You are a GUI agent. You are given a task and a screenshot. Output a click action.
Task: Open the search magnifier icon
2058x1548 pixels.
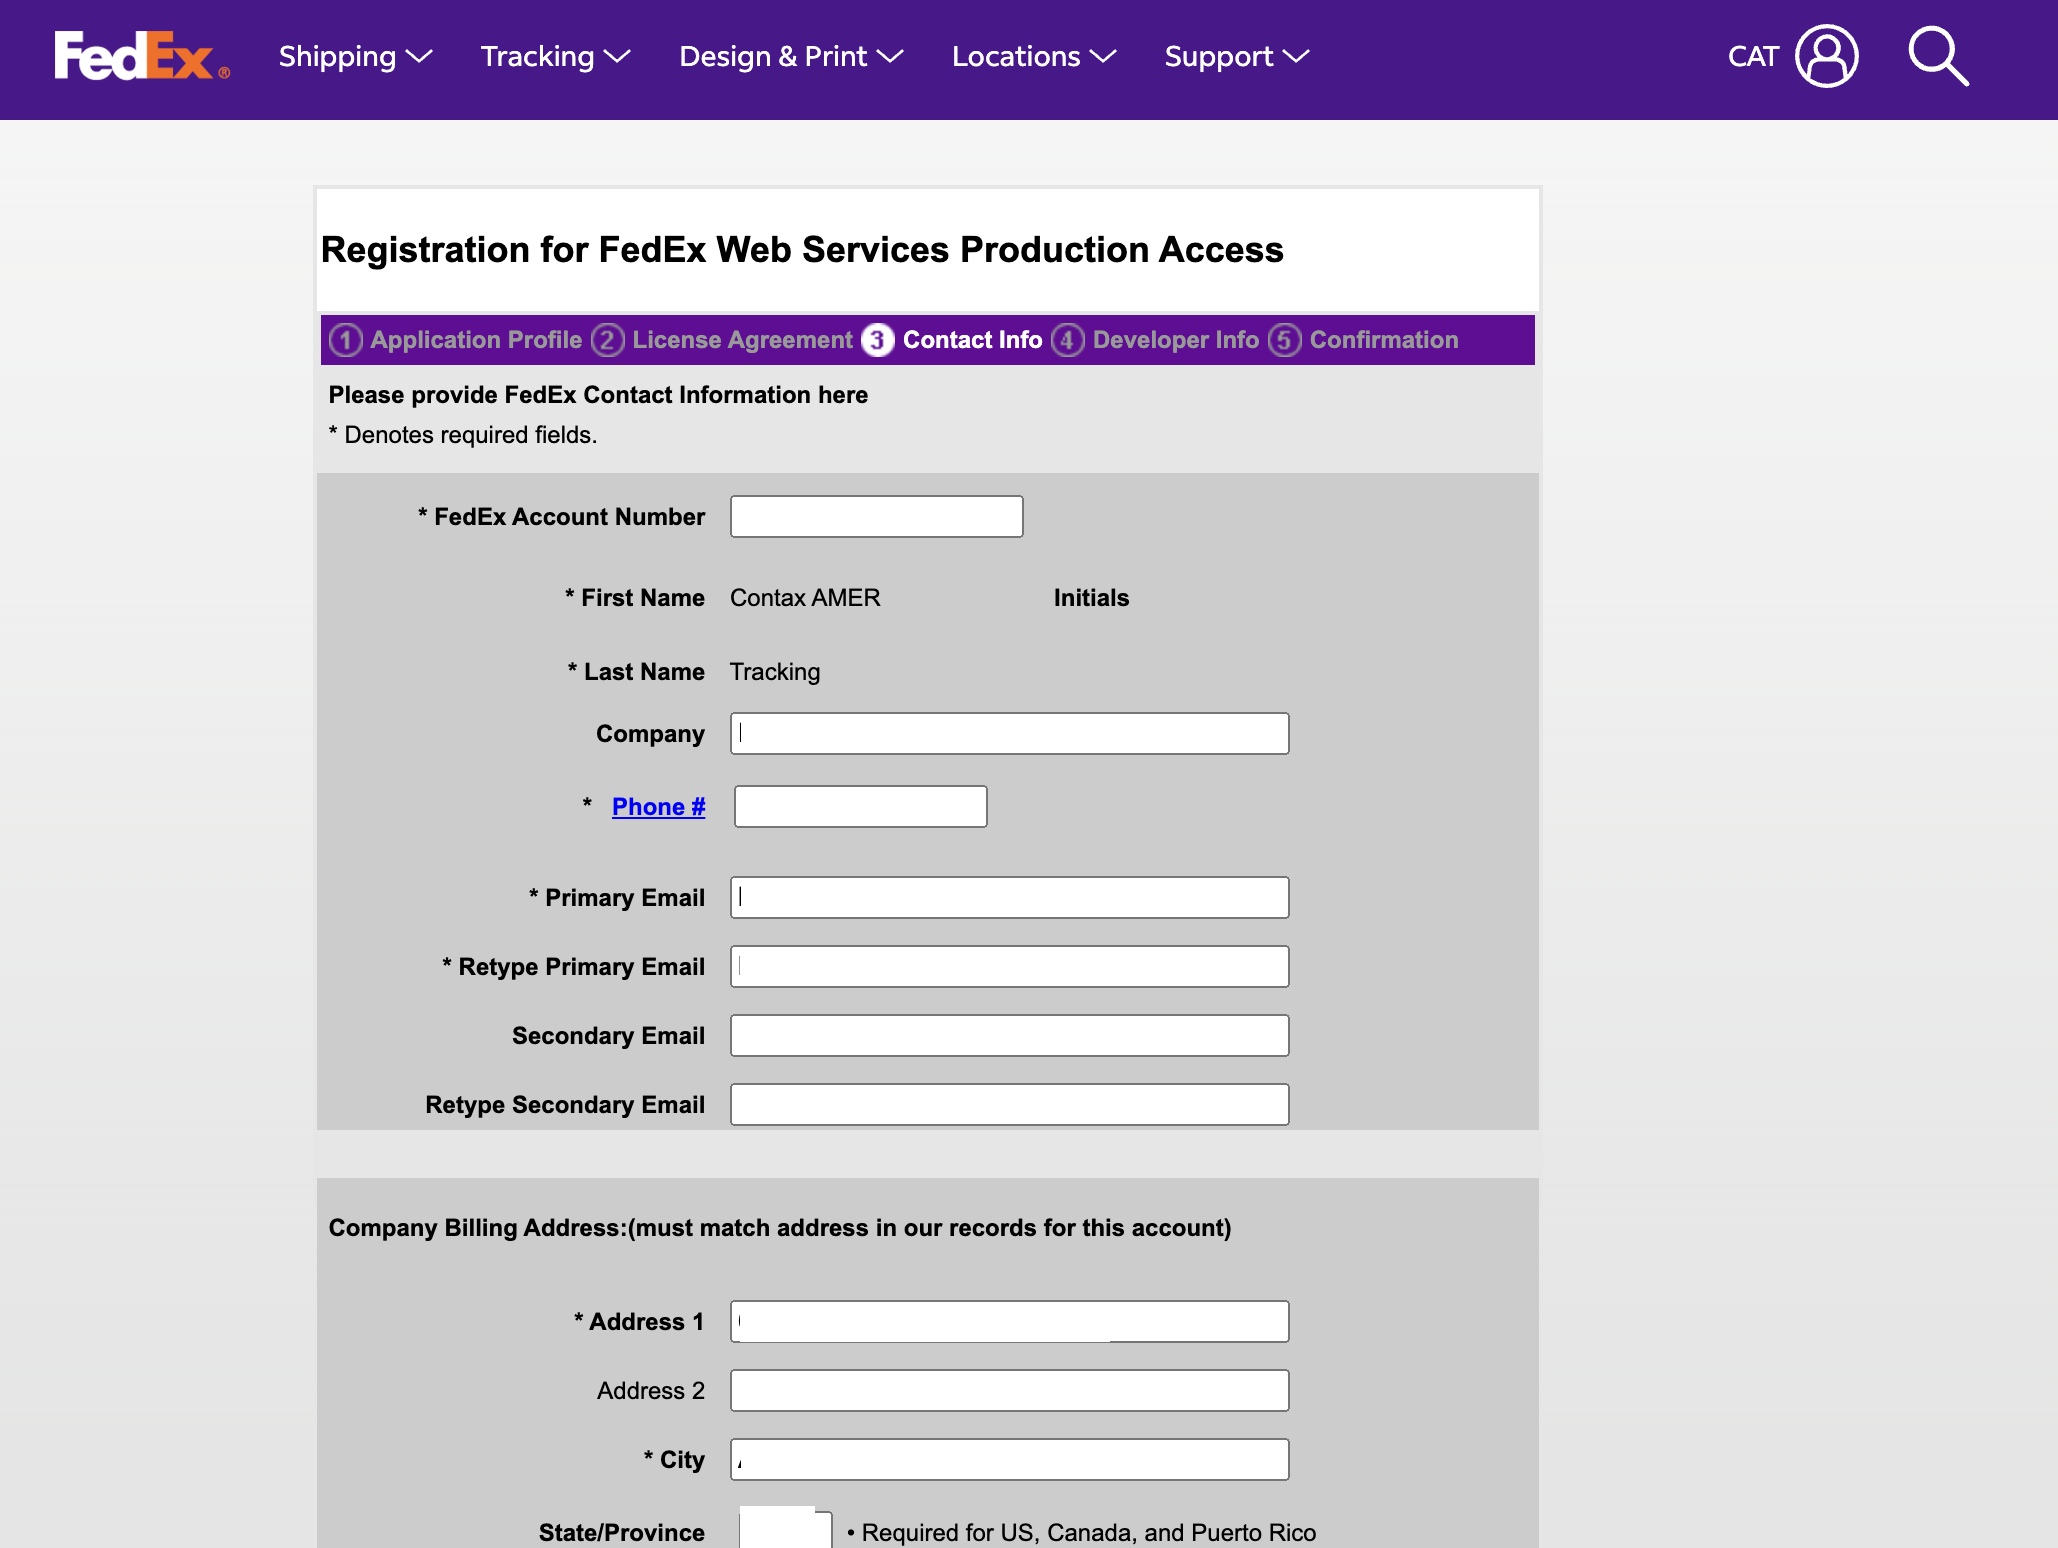(x=1937, y=56)
